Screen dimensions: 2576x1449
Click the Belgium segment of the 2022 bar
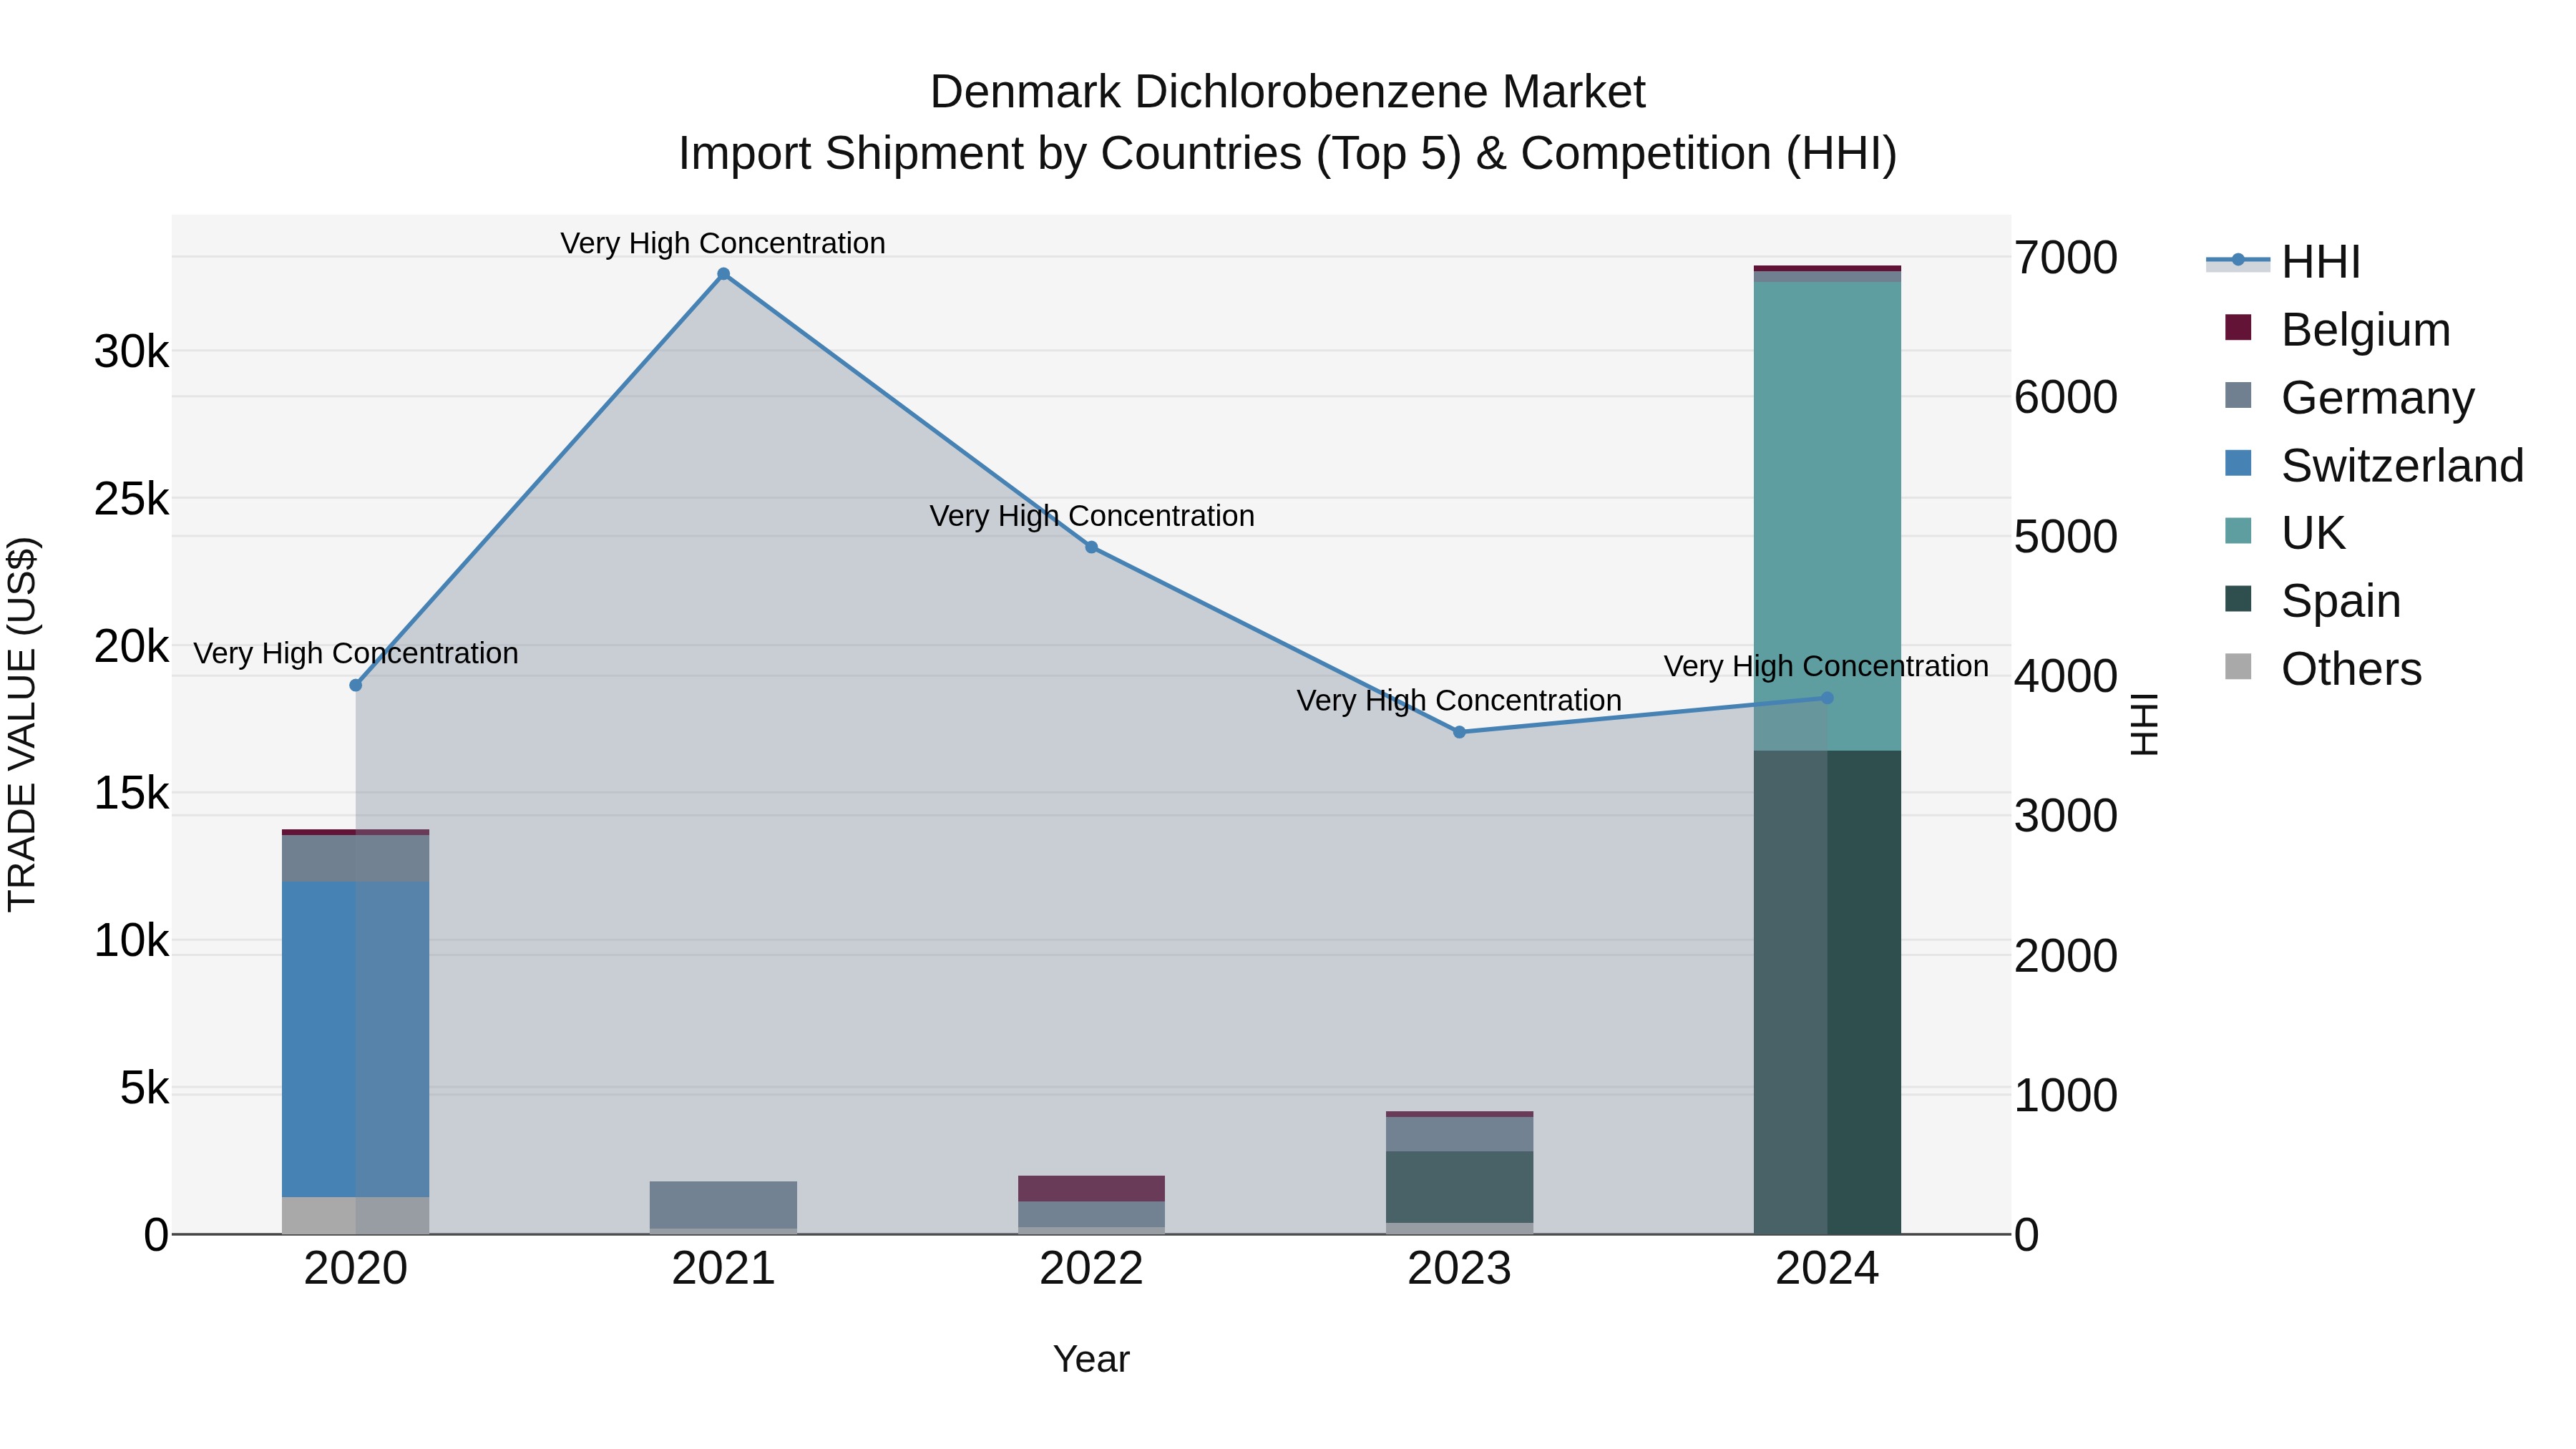[x=1091, y=1189]
